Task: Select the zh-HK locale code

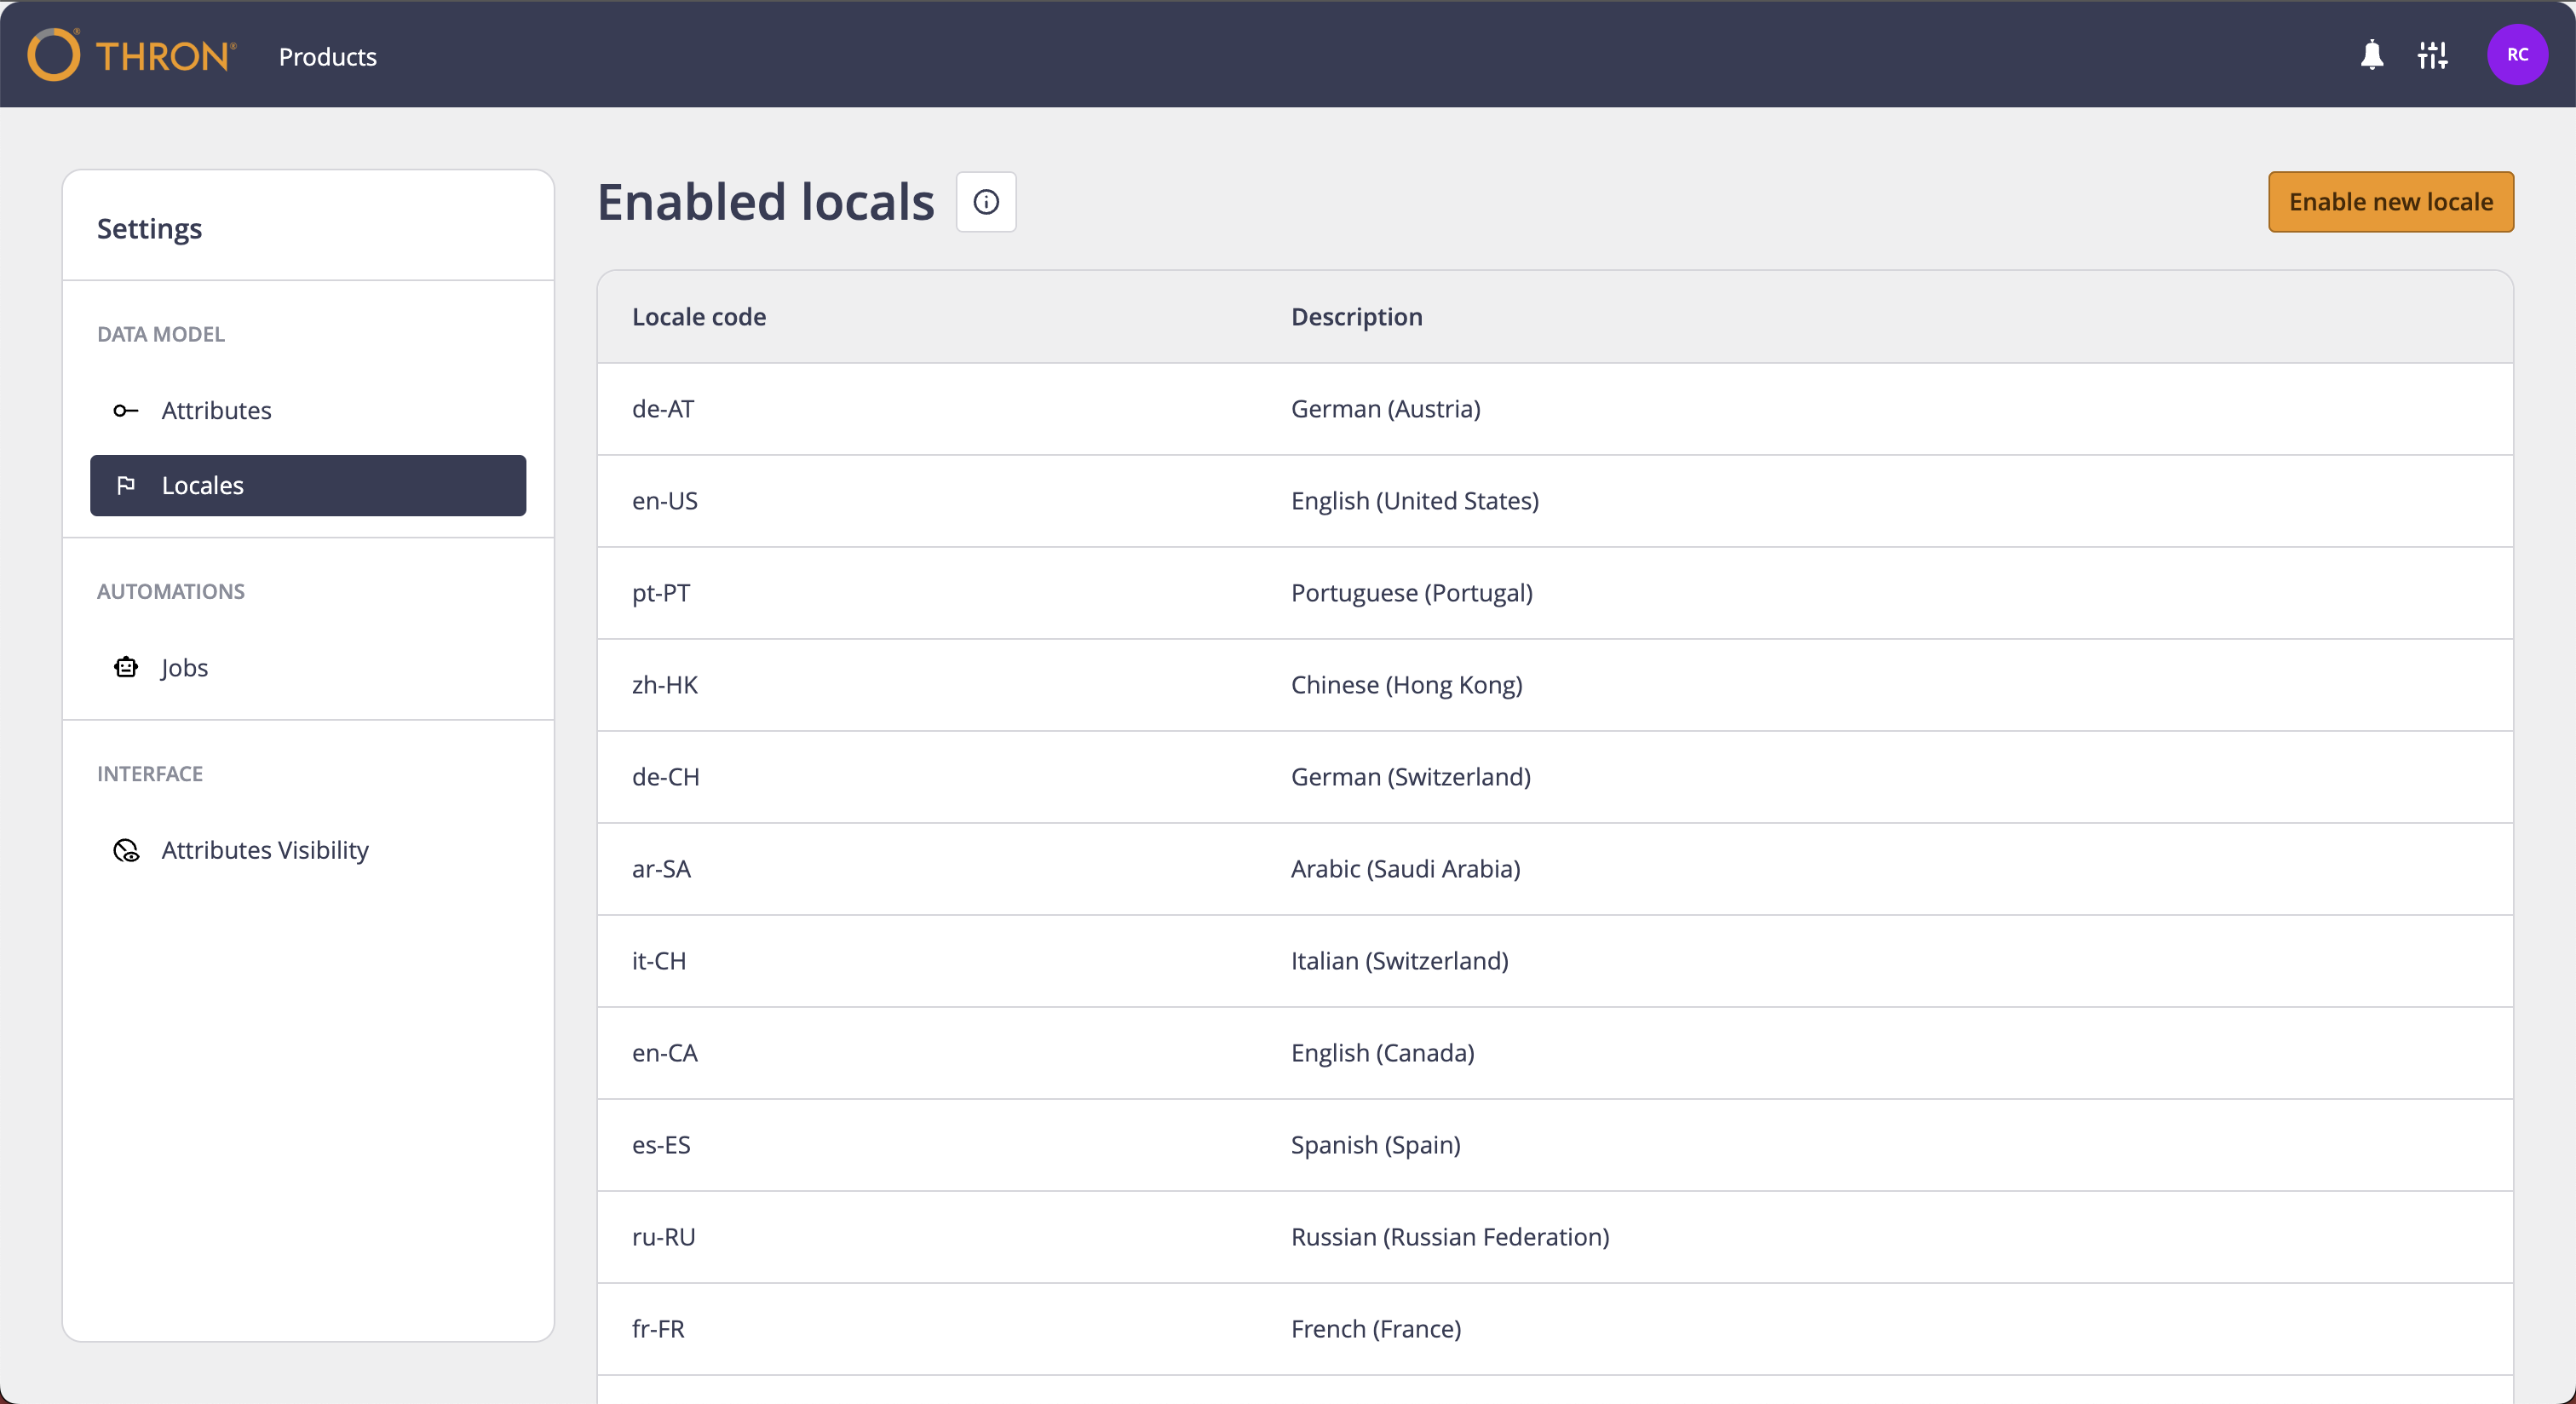Action: 665,685
